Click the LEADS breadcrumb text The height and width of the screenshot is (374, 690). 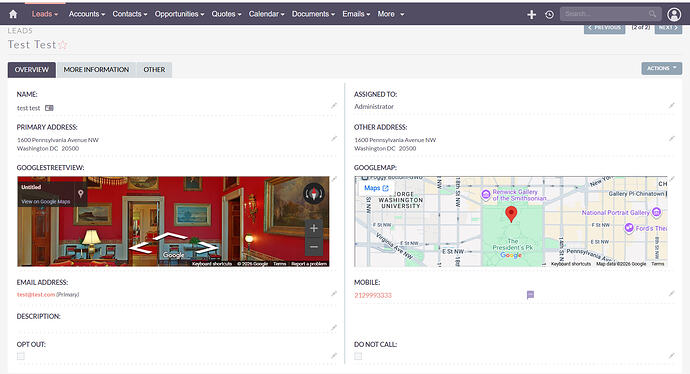click(x=20, y=31)
